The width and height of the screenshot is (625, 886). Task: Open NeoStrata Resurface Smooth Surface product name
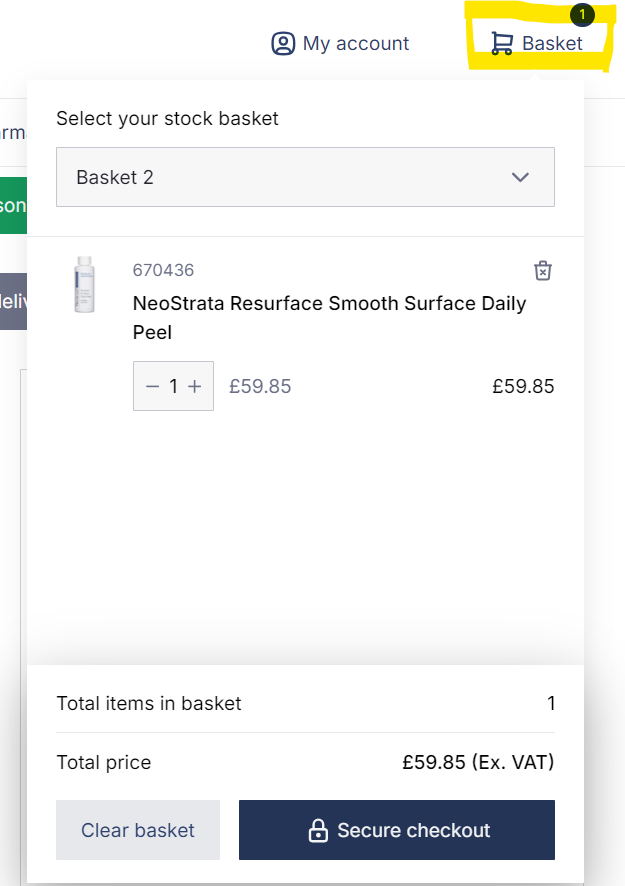[x=329, y=318]
